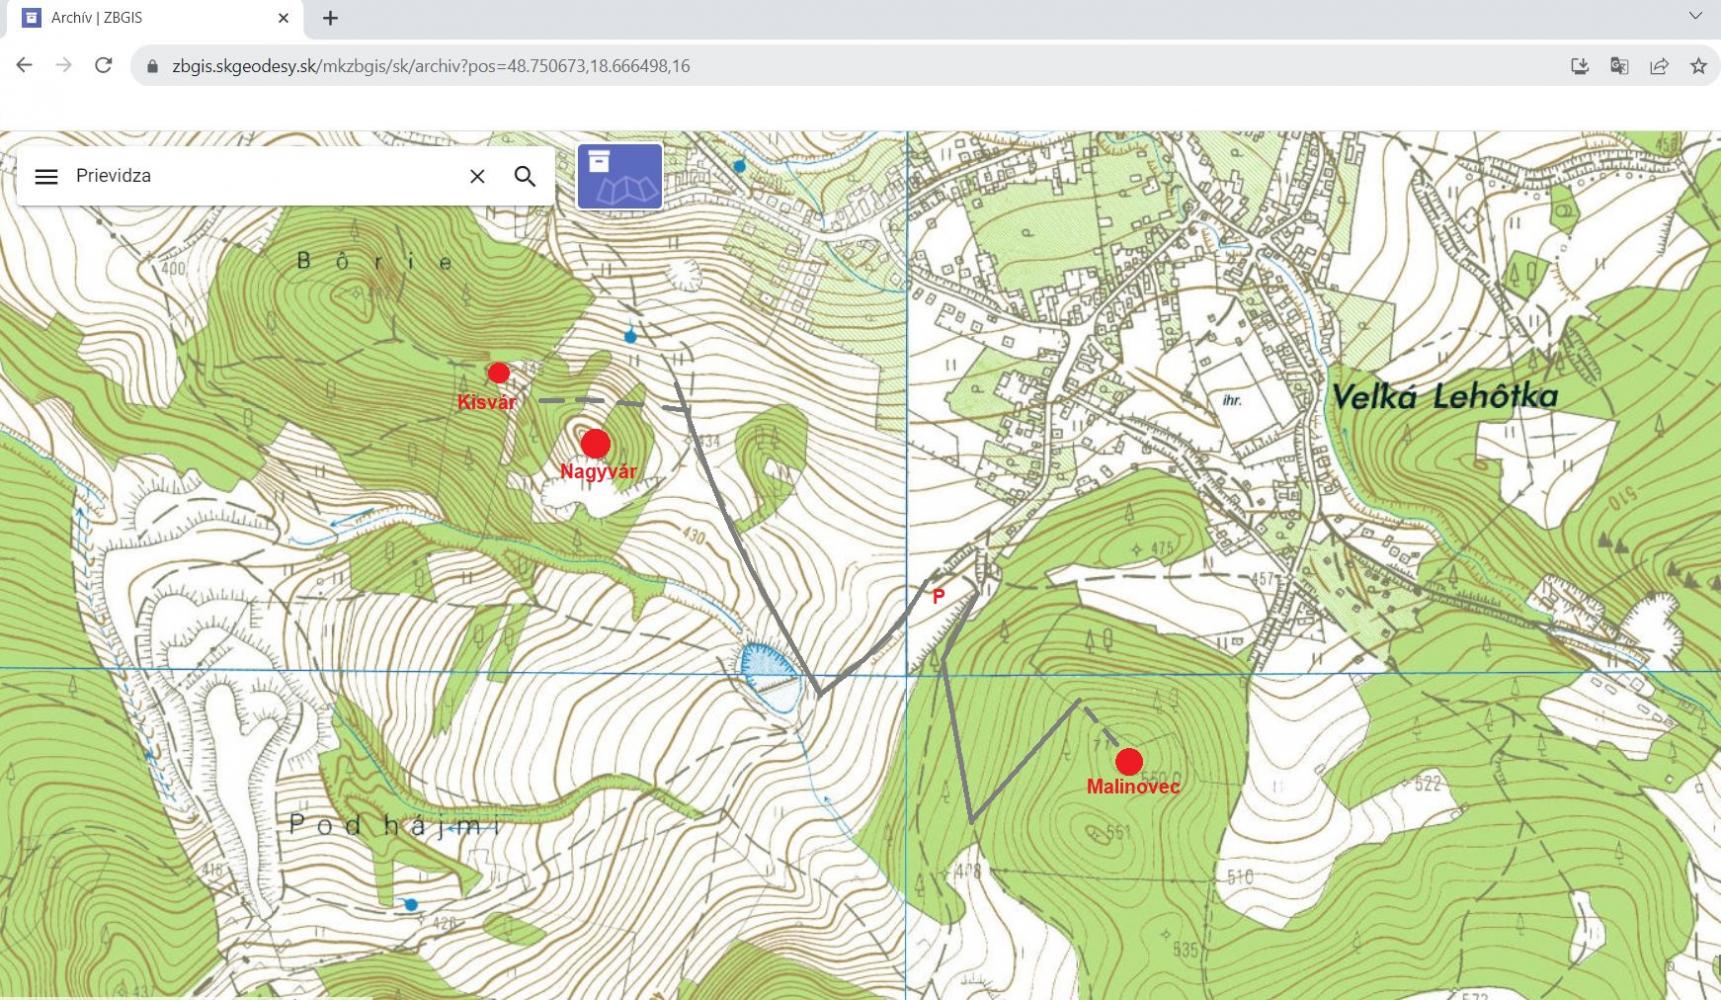This screenshot has width=1721, height=1000.
Task: Reload the ZBGIS page
Action: [x=103, y=66]
